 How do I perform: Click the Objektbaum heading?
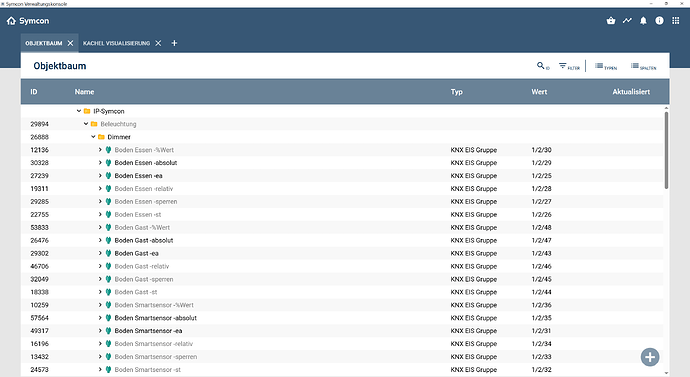pyautogui.click(x=60, y=66)
